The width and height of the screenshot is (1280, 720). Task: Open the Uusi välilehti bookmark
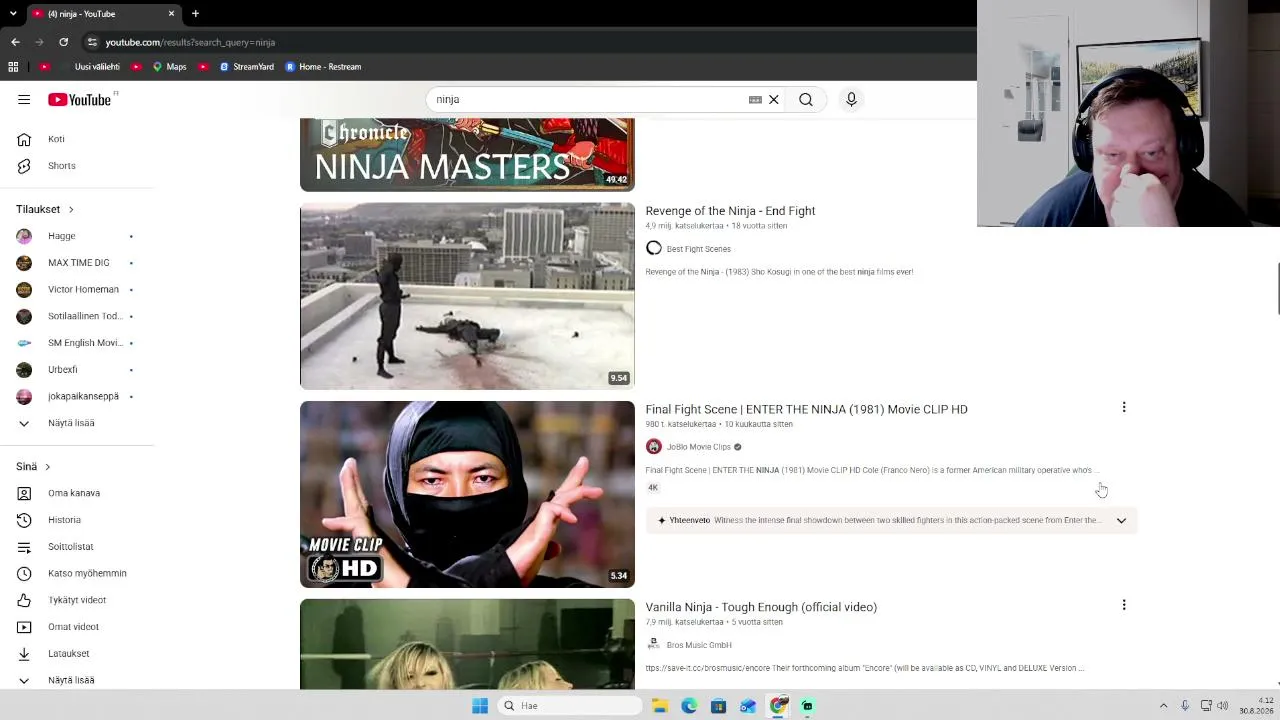(x=96, y=67)
